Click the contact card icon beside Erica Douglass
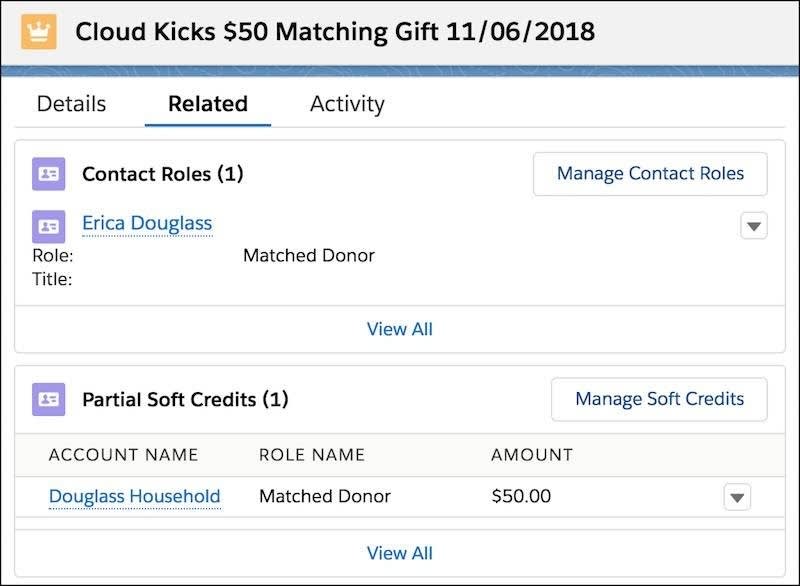 pyautogui.click(x=49, y=222)
